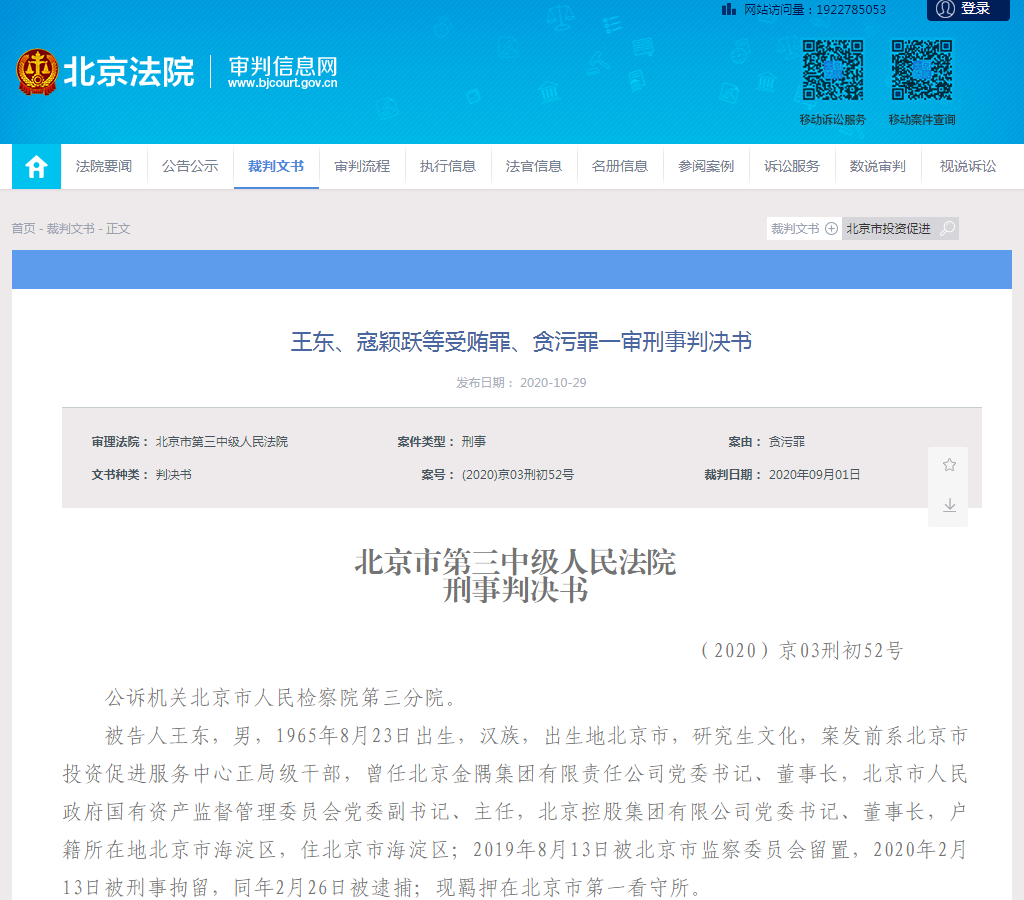Focus the search field containing 北京市投资促进

click(x=890, y=229)
